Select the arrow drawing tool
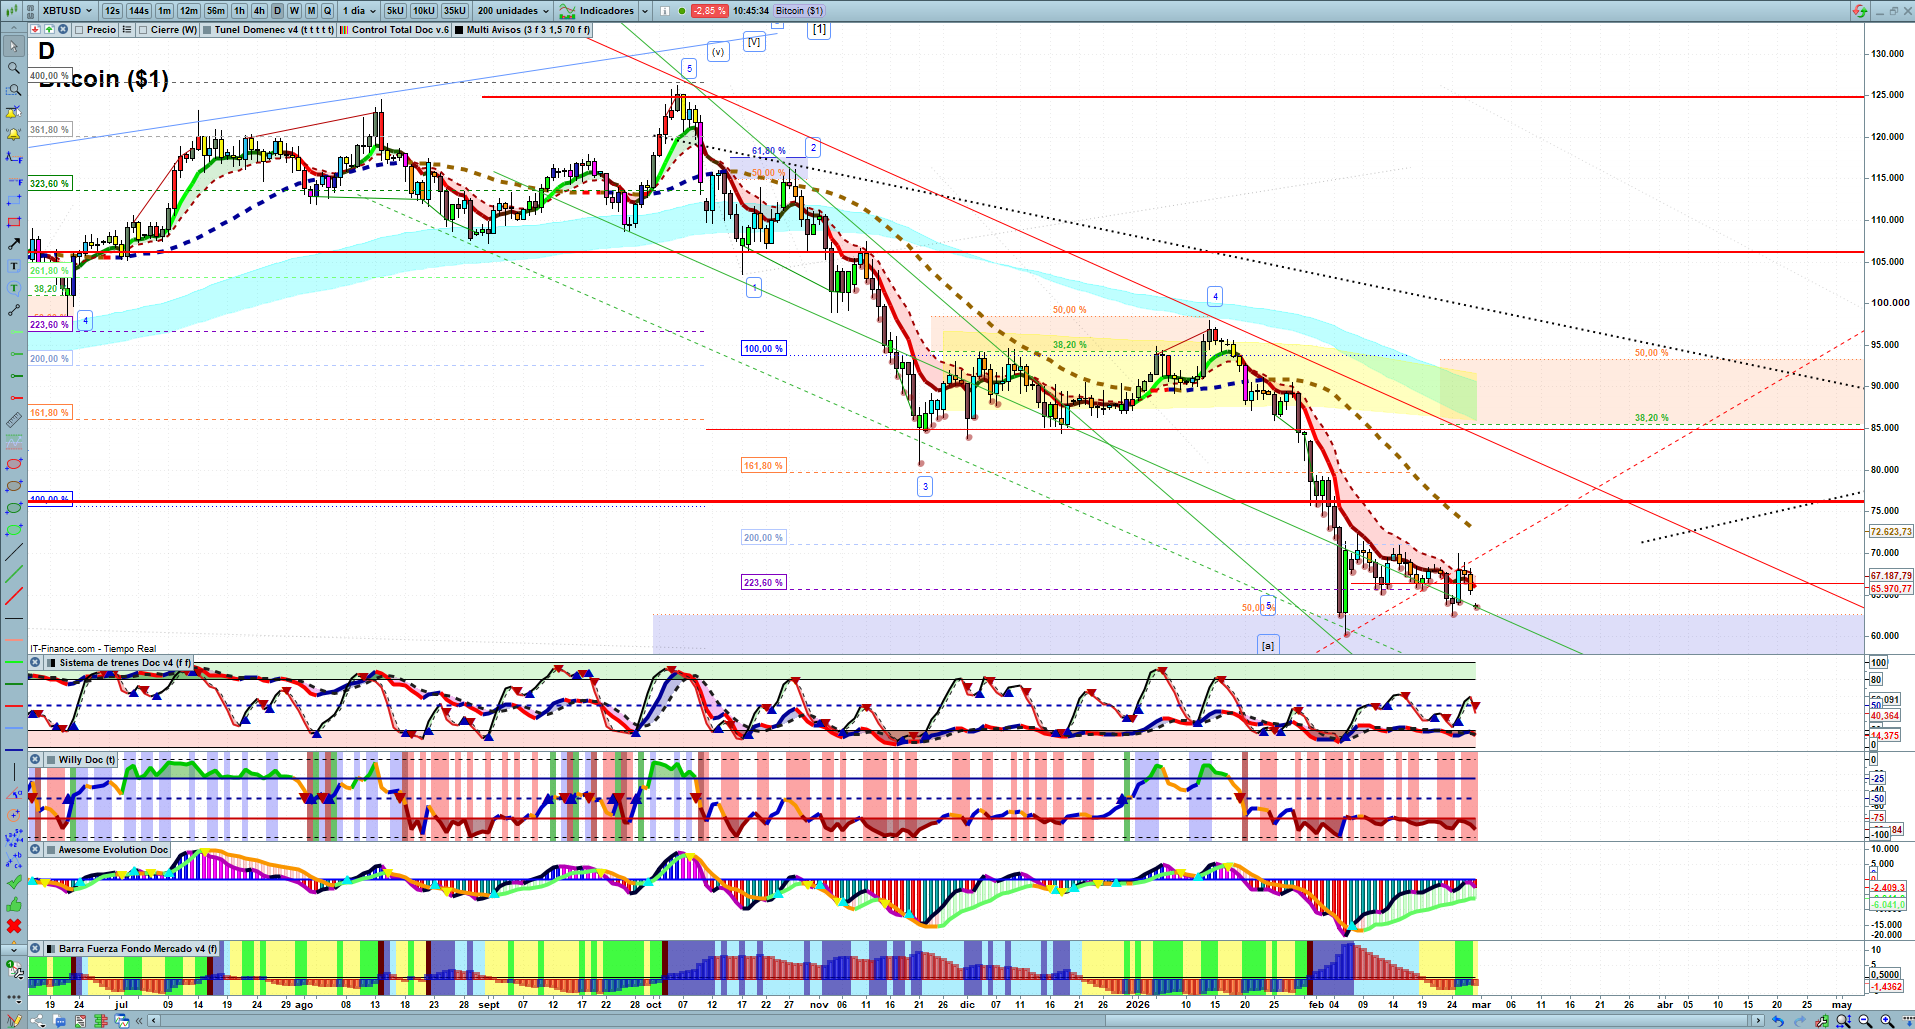This screenshot has width=1915, height=1029. [x=14, y=244]
